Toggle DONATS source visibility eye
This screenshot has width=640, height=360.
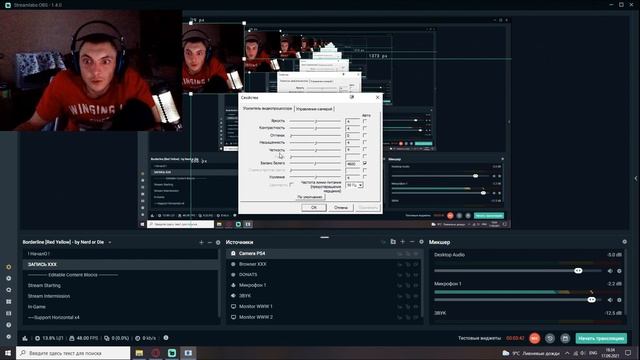tap(415, 275)
